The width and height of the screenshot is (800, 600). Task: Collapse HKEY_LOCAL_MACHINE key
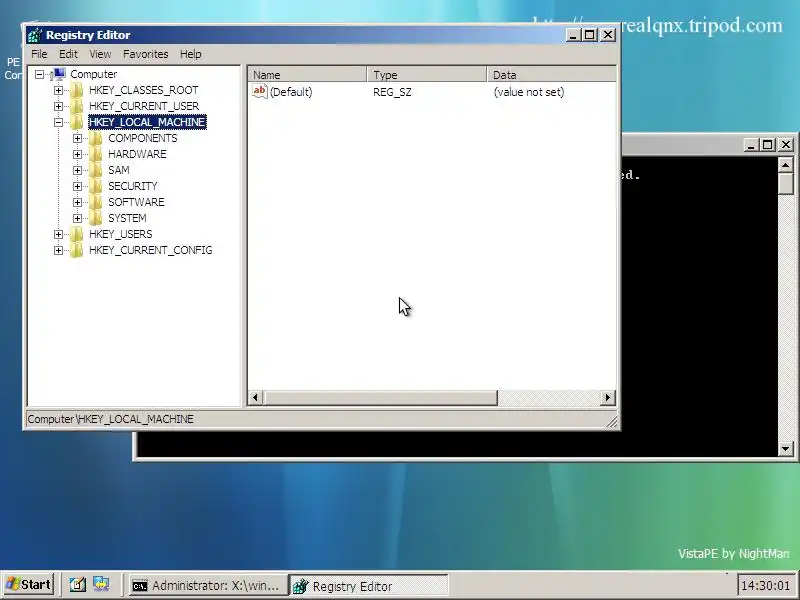58,122
